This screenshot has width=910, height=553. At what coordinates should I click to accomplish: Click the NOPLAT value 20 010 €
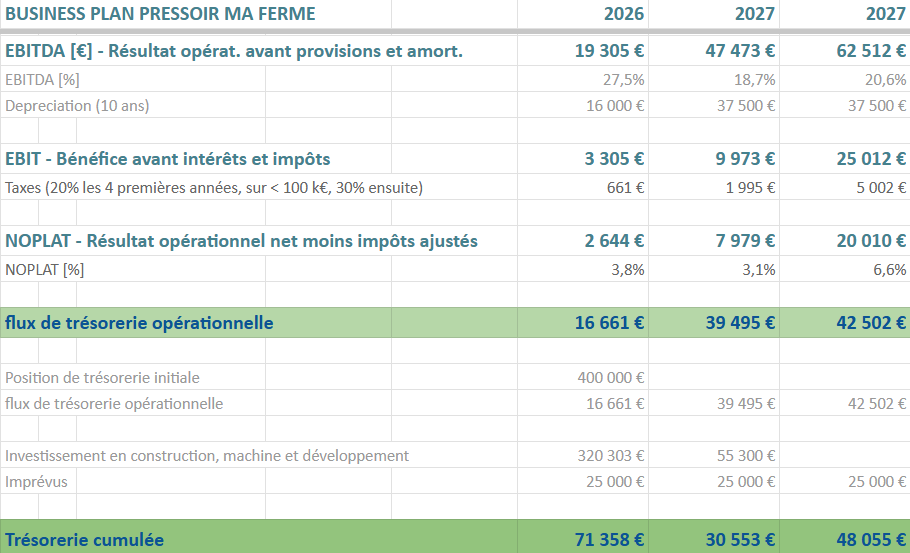pos(871,241)
